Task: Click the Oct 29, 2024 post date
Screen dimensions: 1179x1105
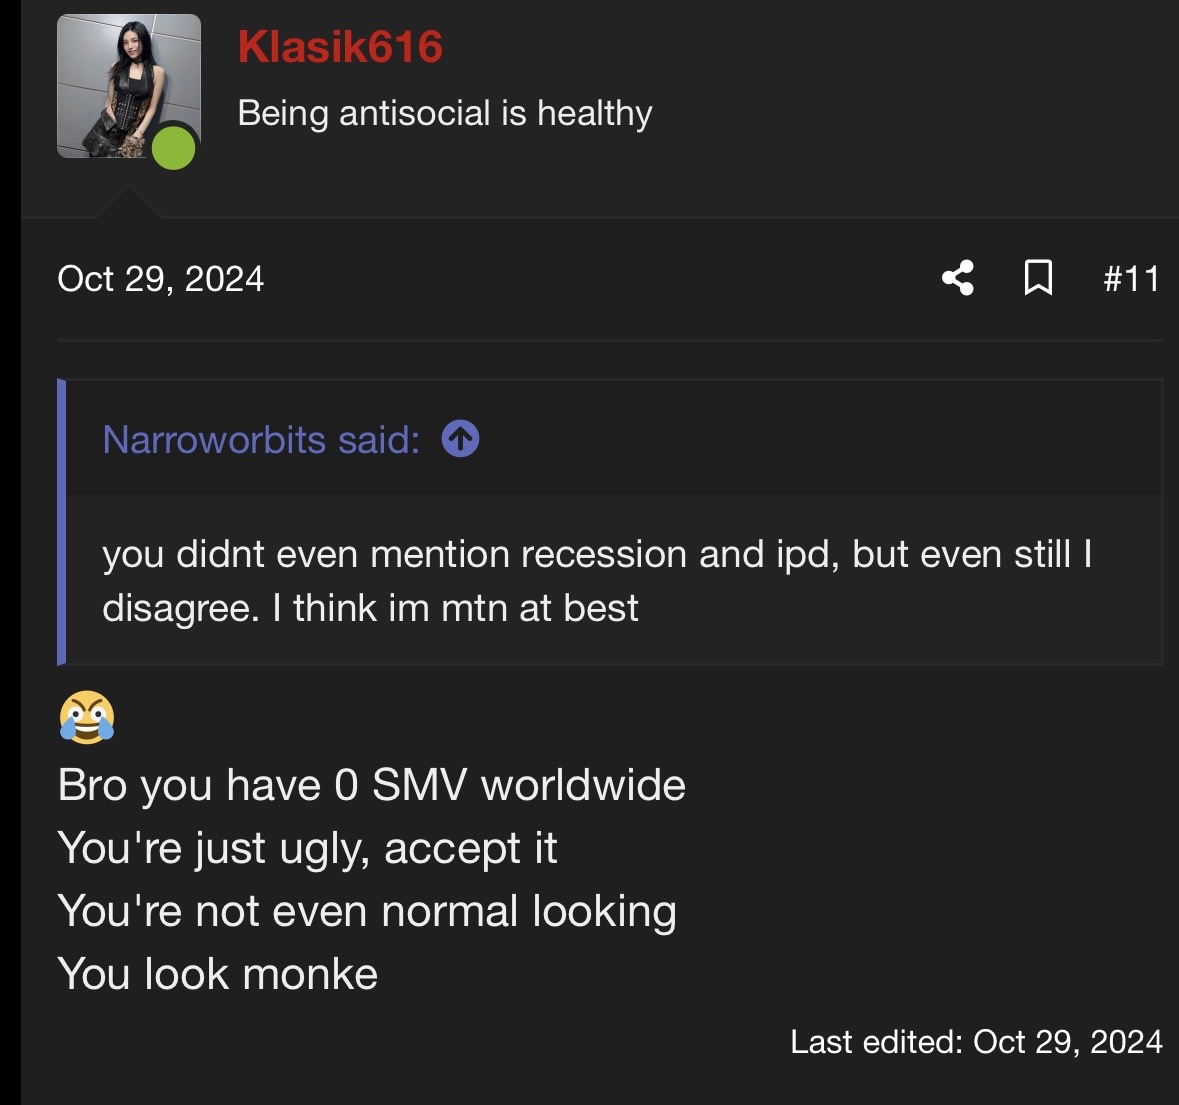Action: pos(161,279)
